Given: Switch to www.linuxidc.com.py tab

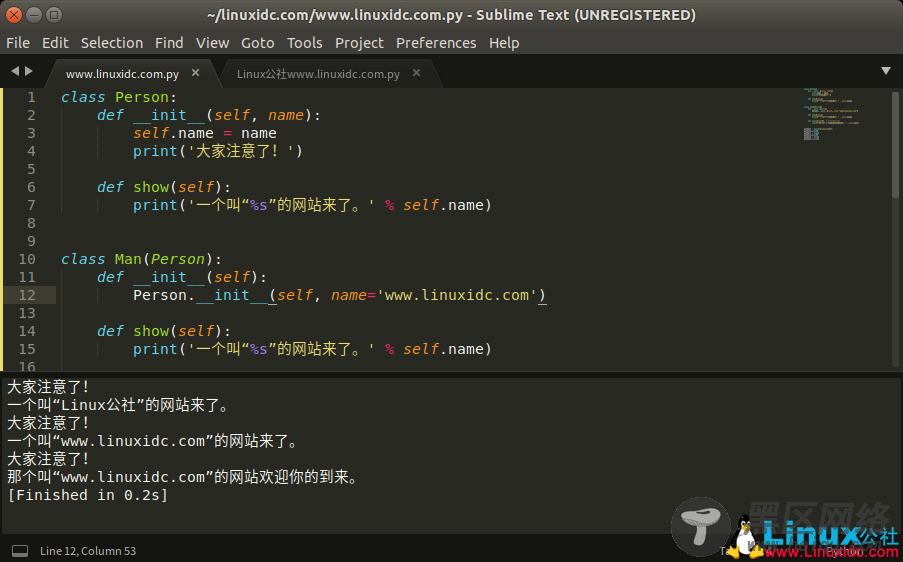Looking at the screenshot, I should [x=122, y=74].
